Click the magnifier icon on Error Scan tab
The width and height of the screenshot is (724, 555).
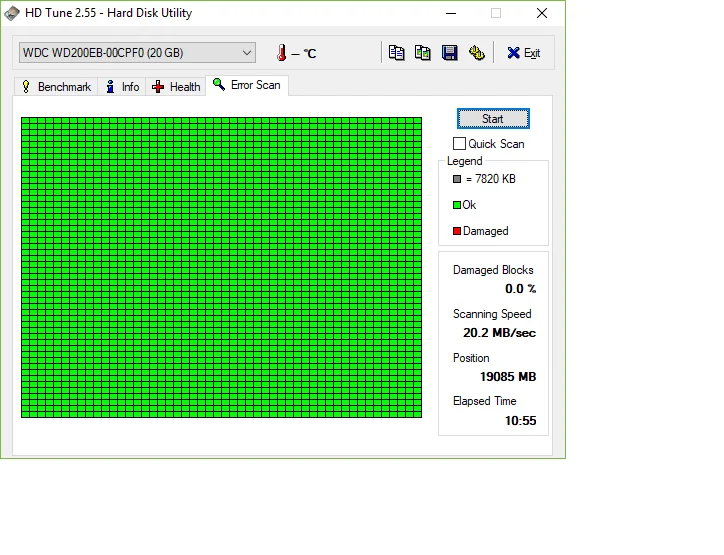pos(218,84)
